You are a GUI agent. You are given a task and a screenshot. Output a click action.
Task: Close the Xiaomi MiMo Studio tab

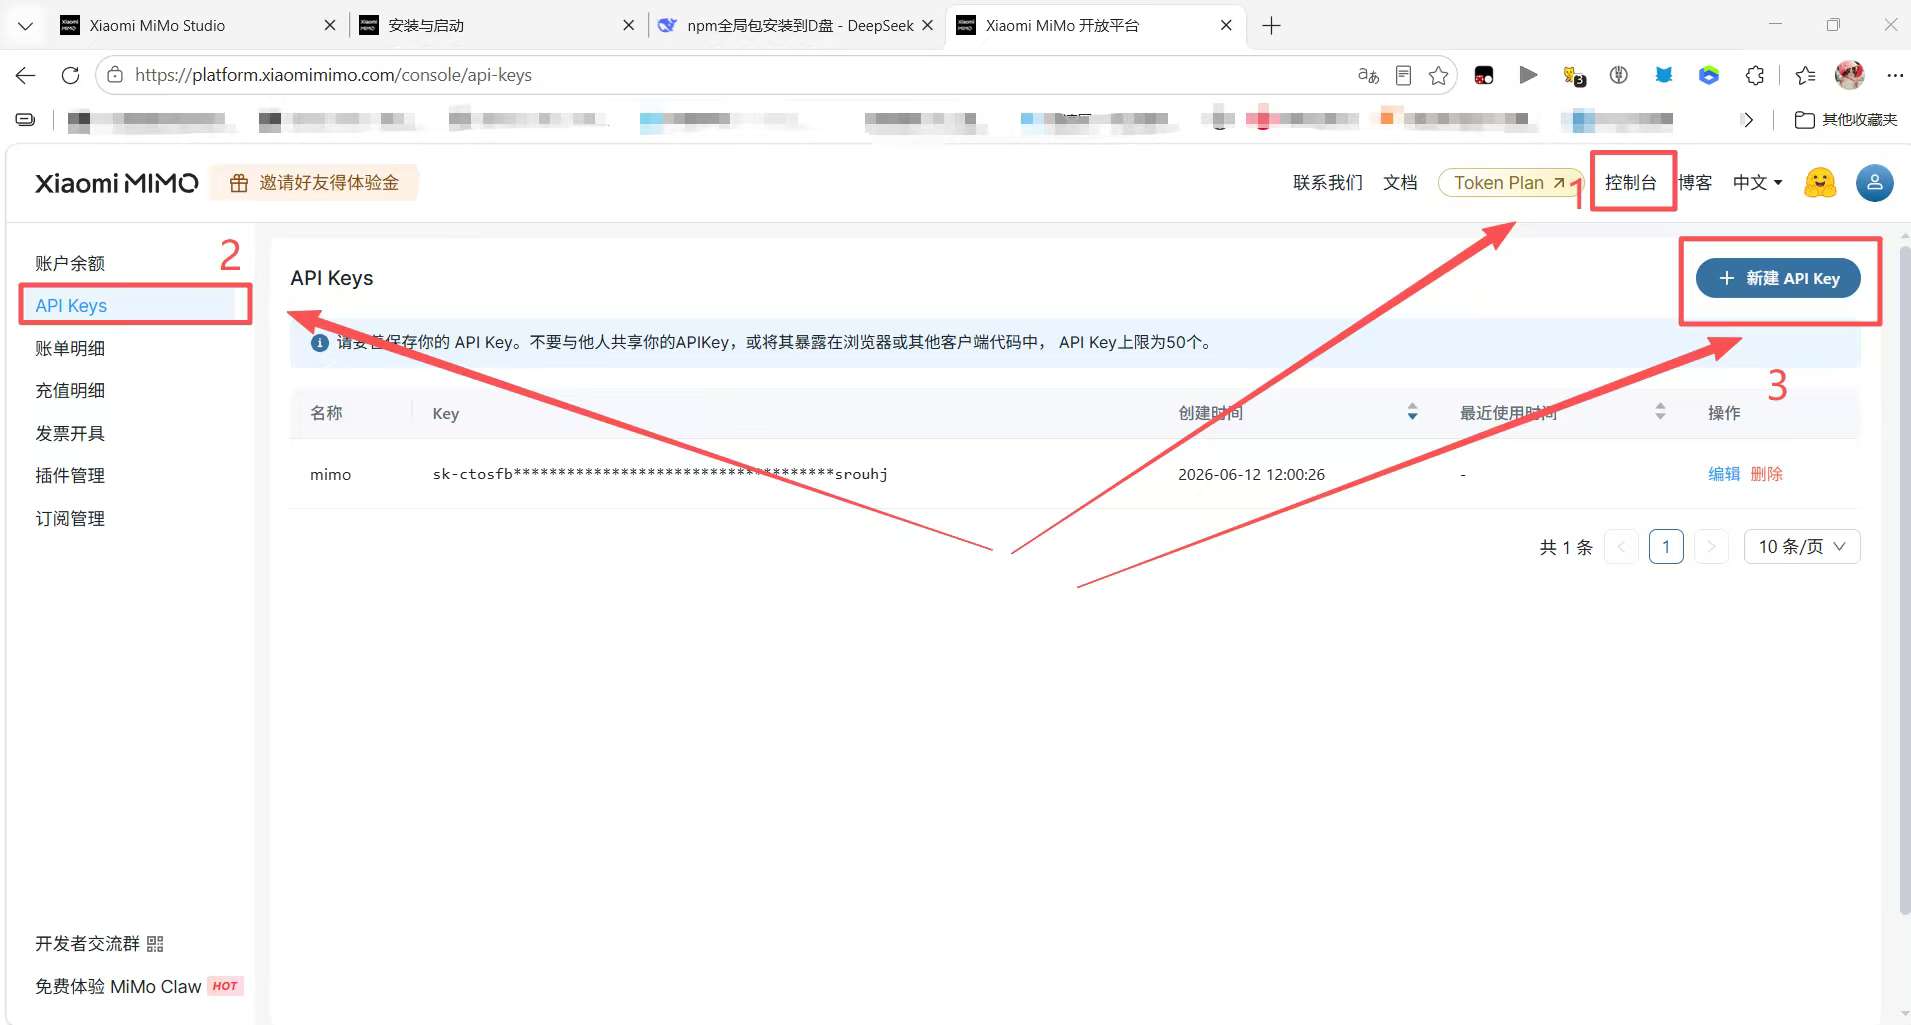coord(330,26)
